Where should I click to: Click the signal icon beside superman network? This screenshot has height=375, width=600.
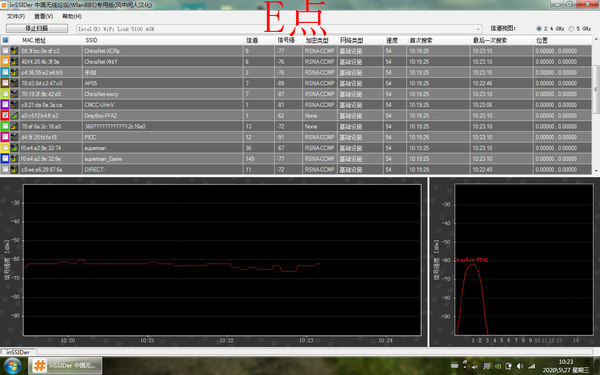coord(14,148)
